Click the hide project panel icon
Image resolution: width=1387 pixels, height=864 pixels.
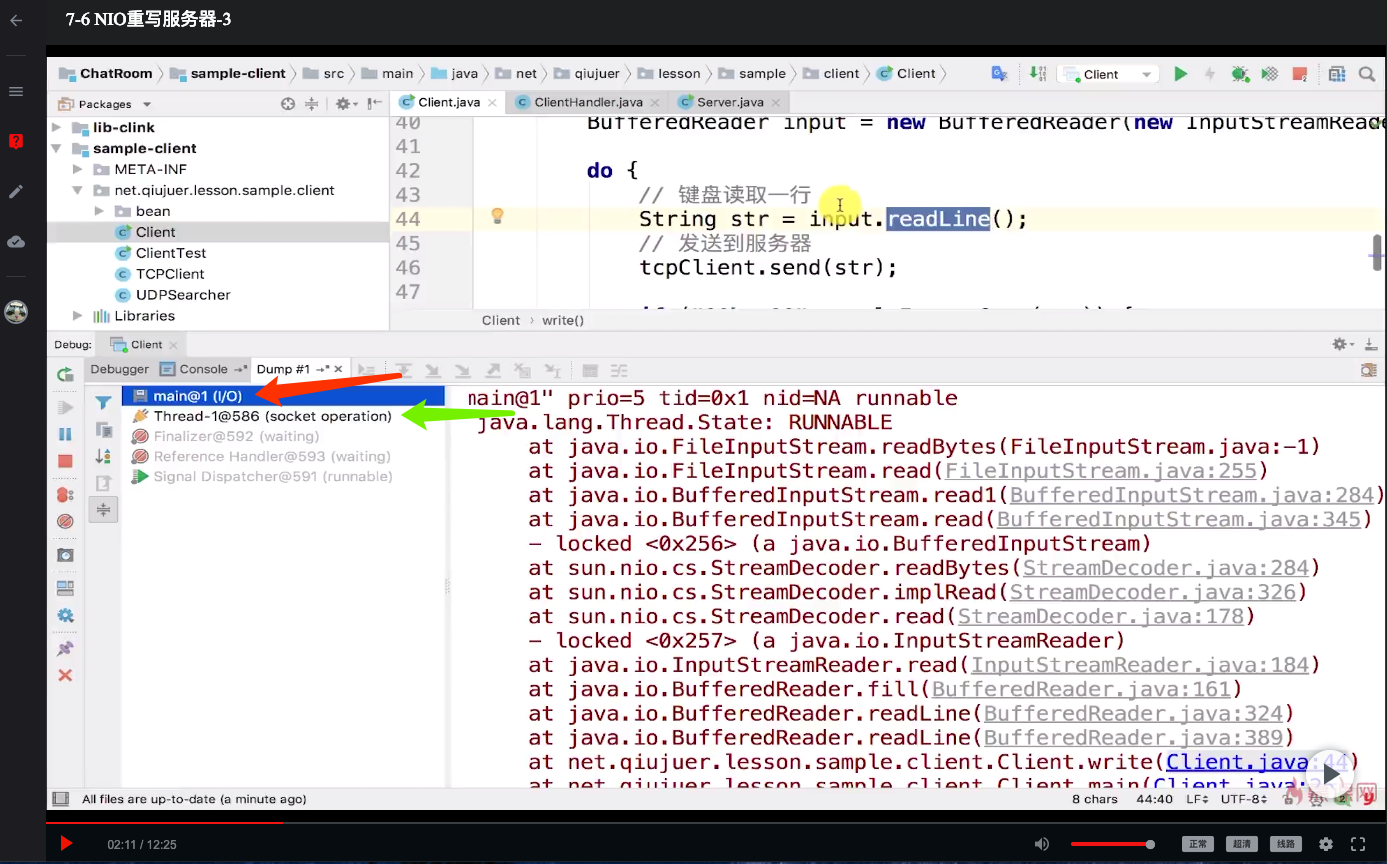tap(375, 104)
